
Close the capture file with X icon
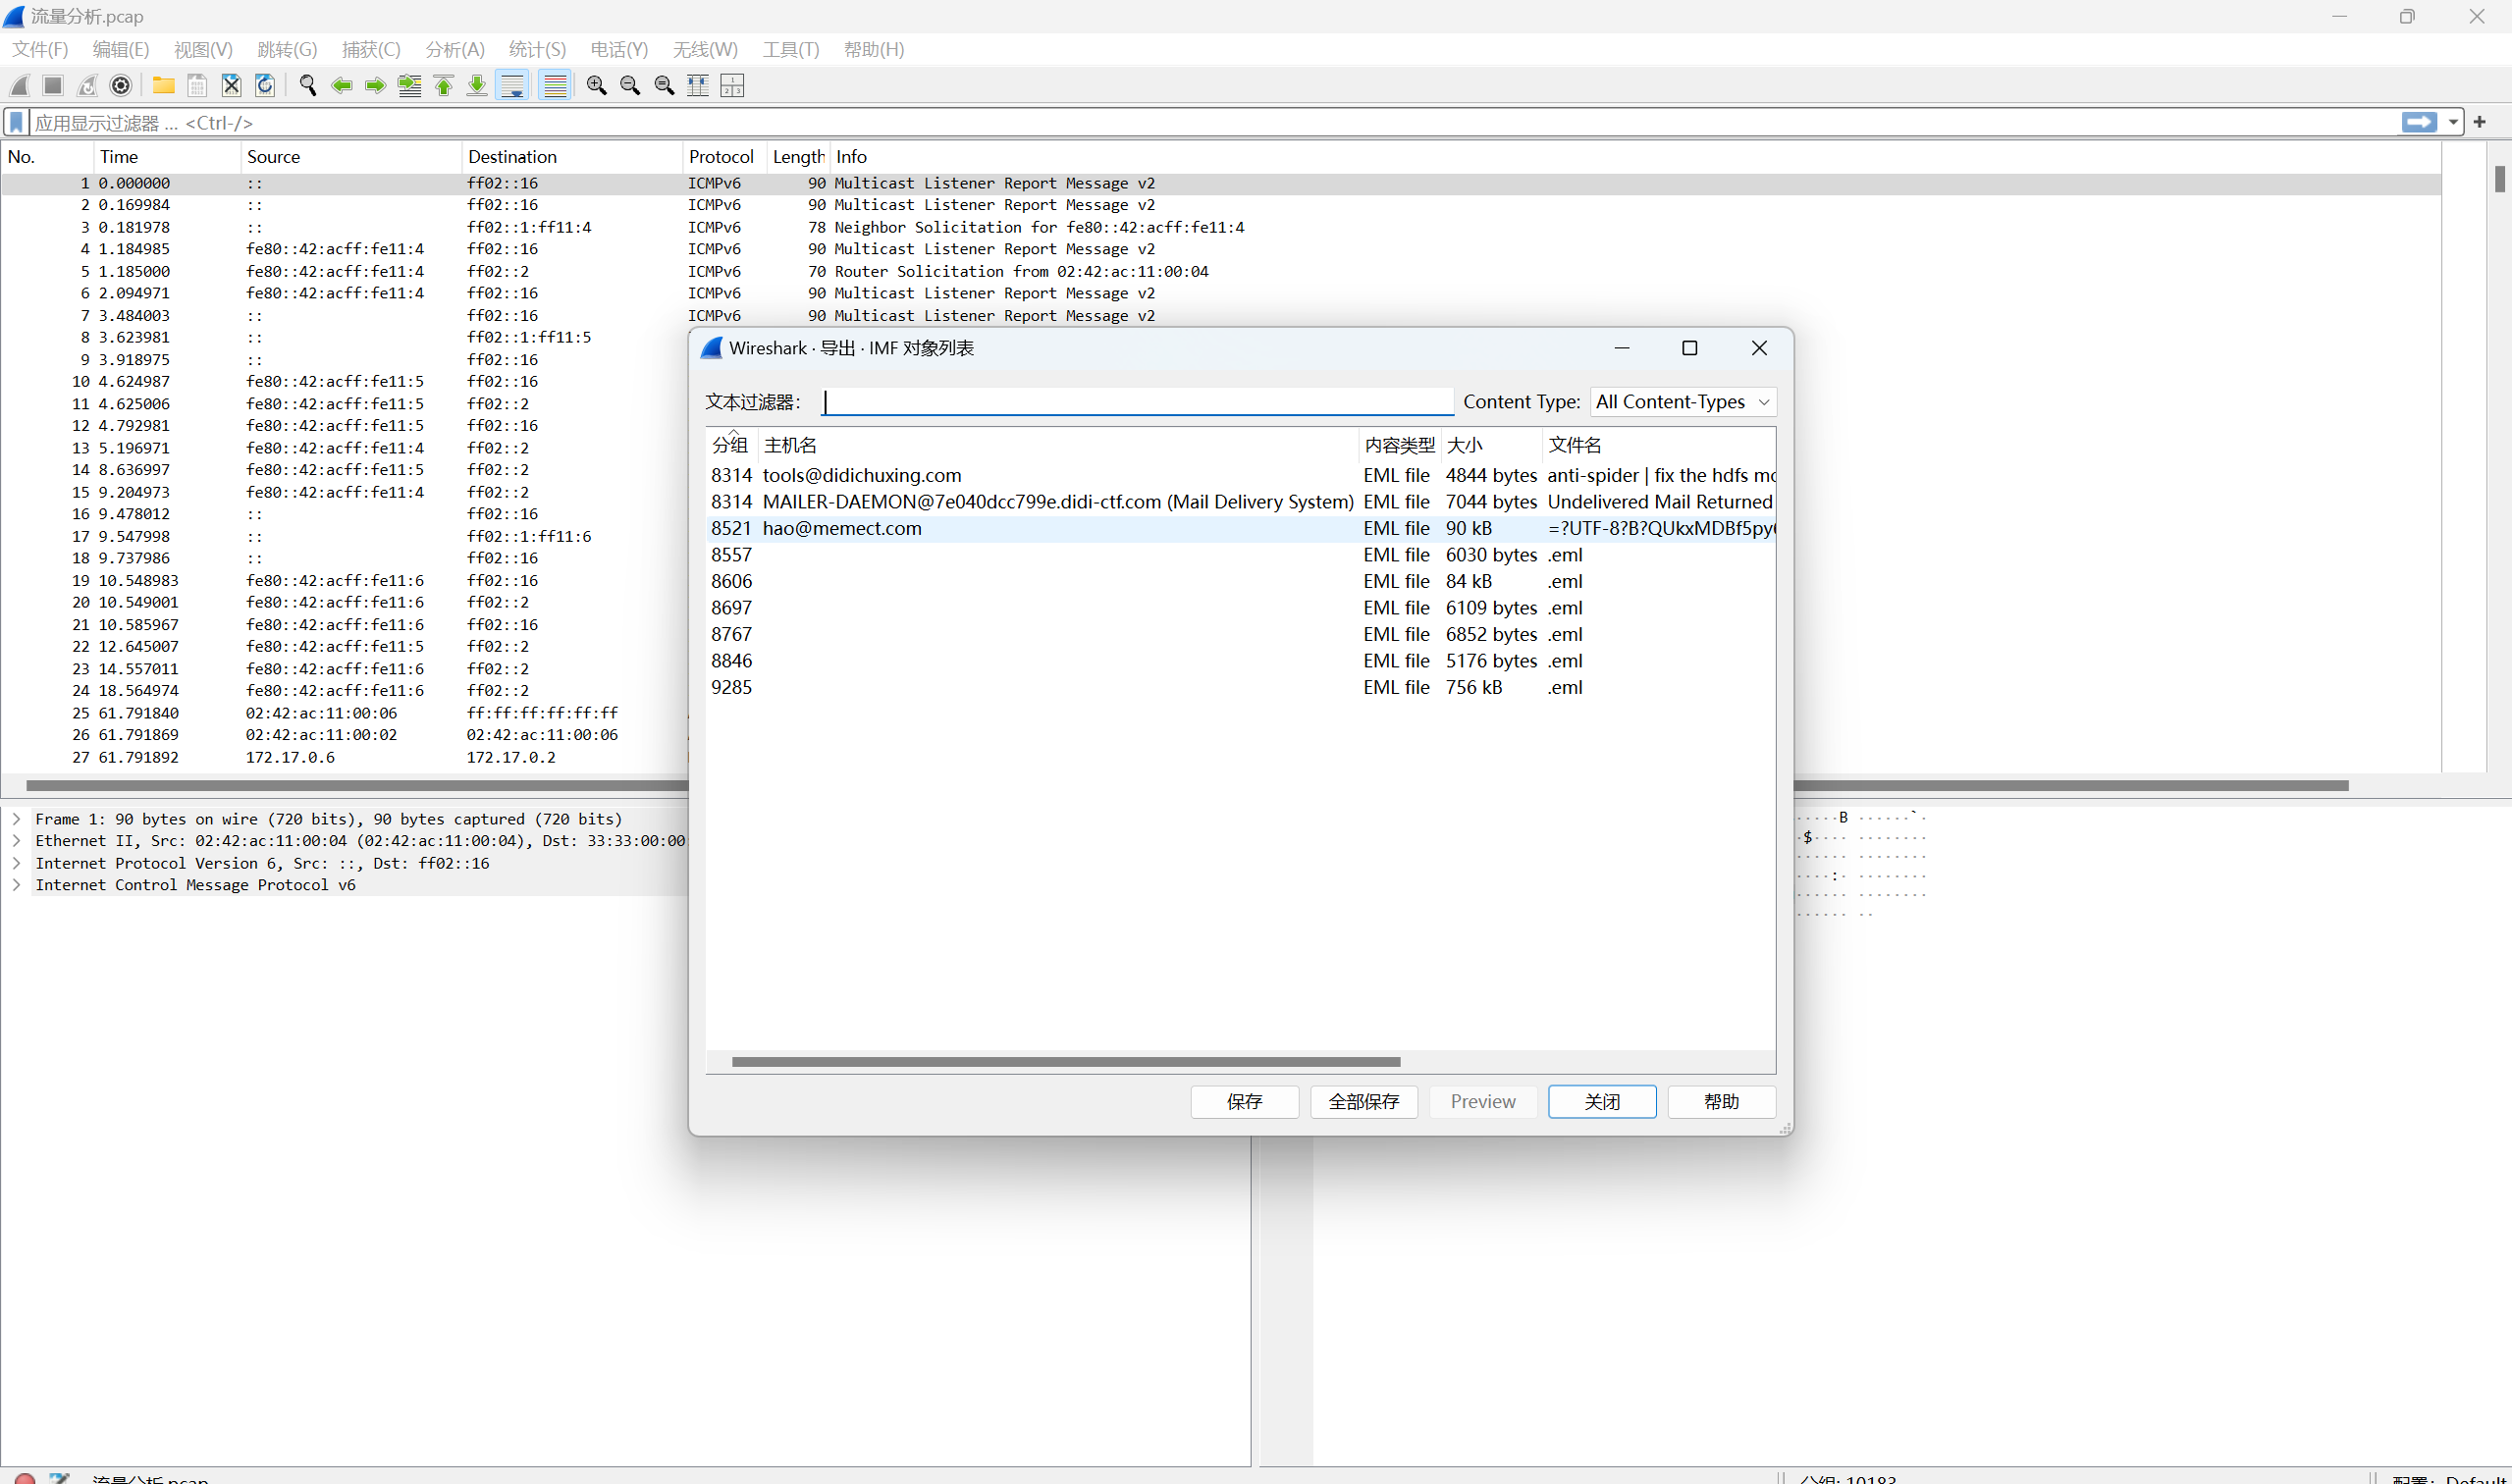tap(231, 85)
